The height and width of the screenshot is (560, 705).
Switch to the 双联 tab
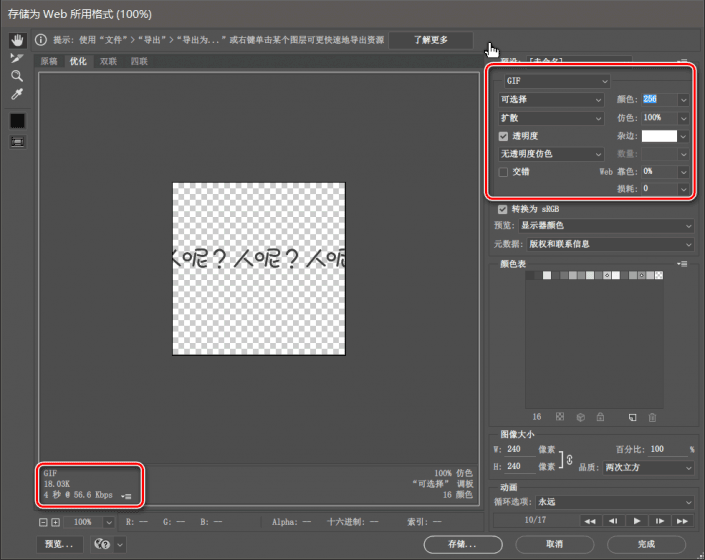pos(108,62)
